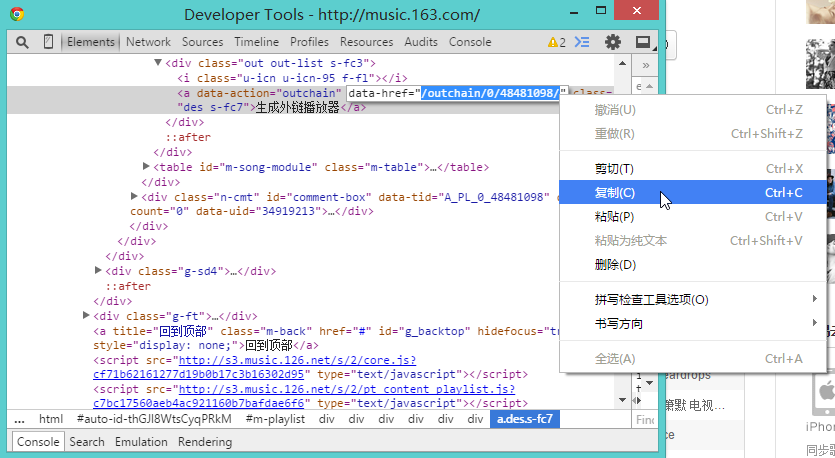This screenshot has height=458, width=835.
Task: Show console drawer icon
Action: click(x=582, y=42)
